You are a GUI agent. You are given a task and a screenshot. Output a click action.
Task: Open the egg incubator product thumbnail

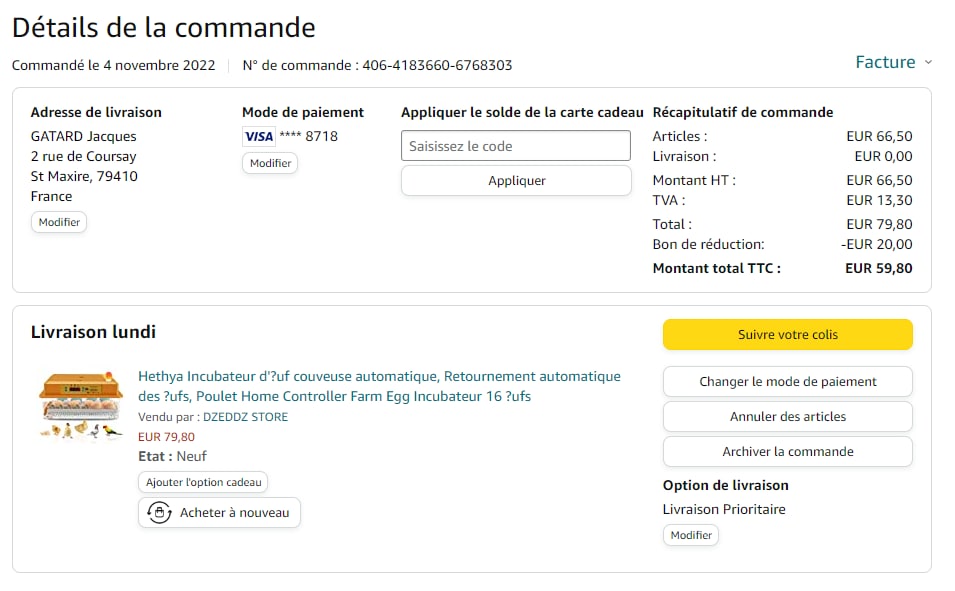(81, 406)
